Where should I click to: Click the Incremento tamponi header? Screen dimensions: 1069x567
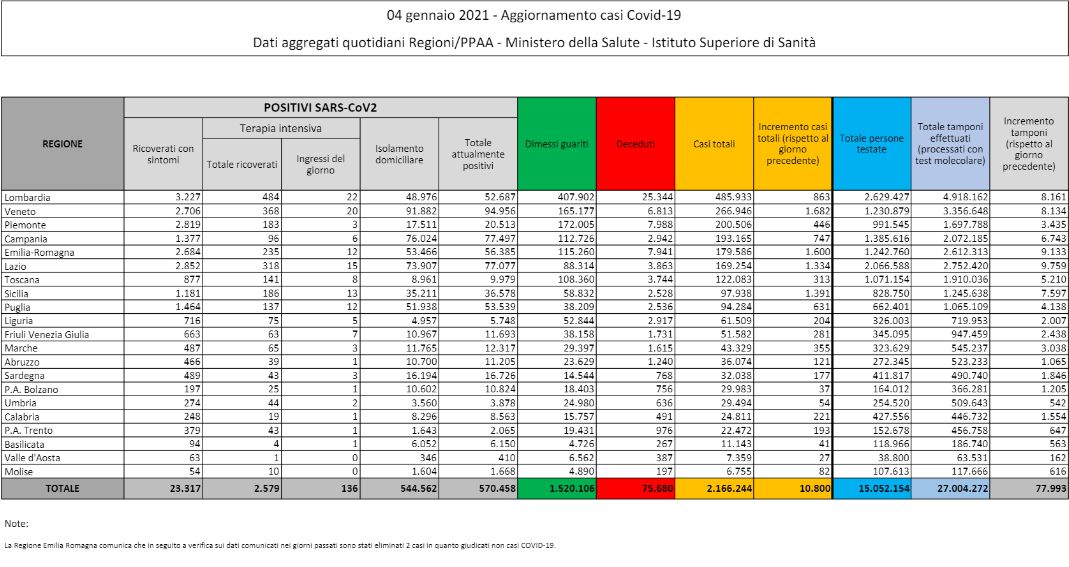(1029, 144)
